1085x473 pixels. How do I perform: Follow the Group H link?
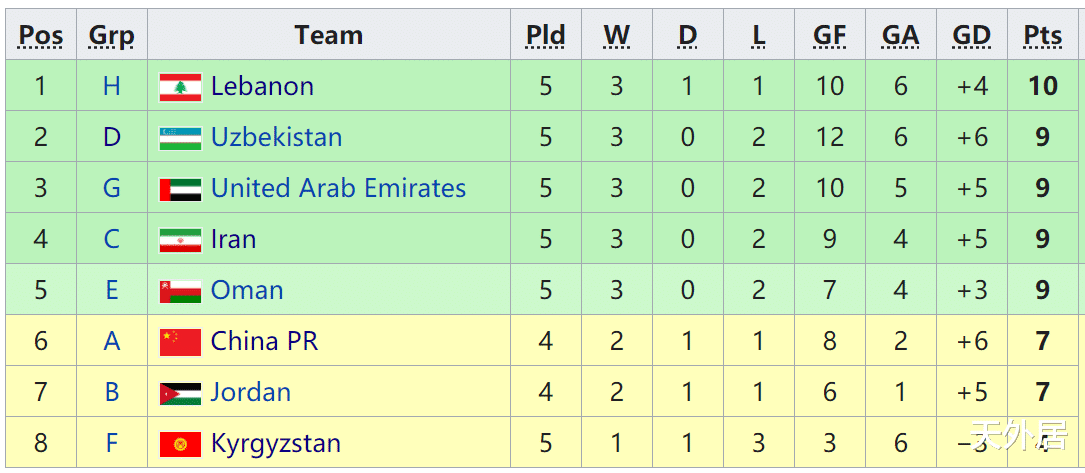(111, 87)
